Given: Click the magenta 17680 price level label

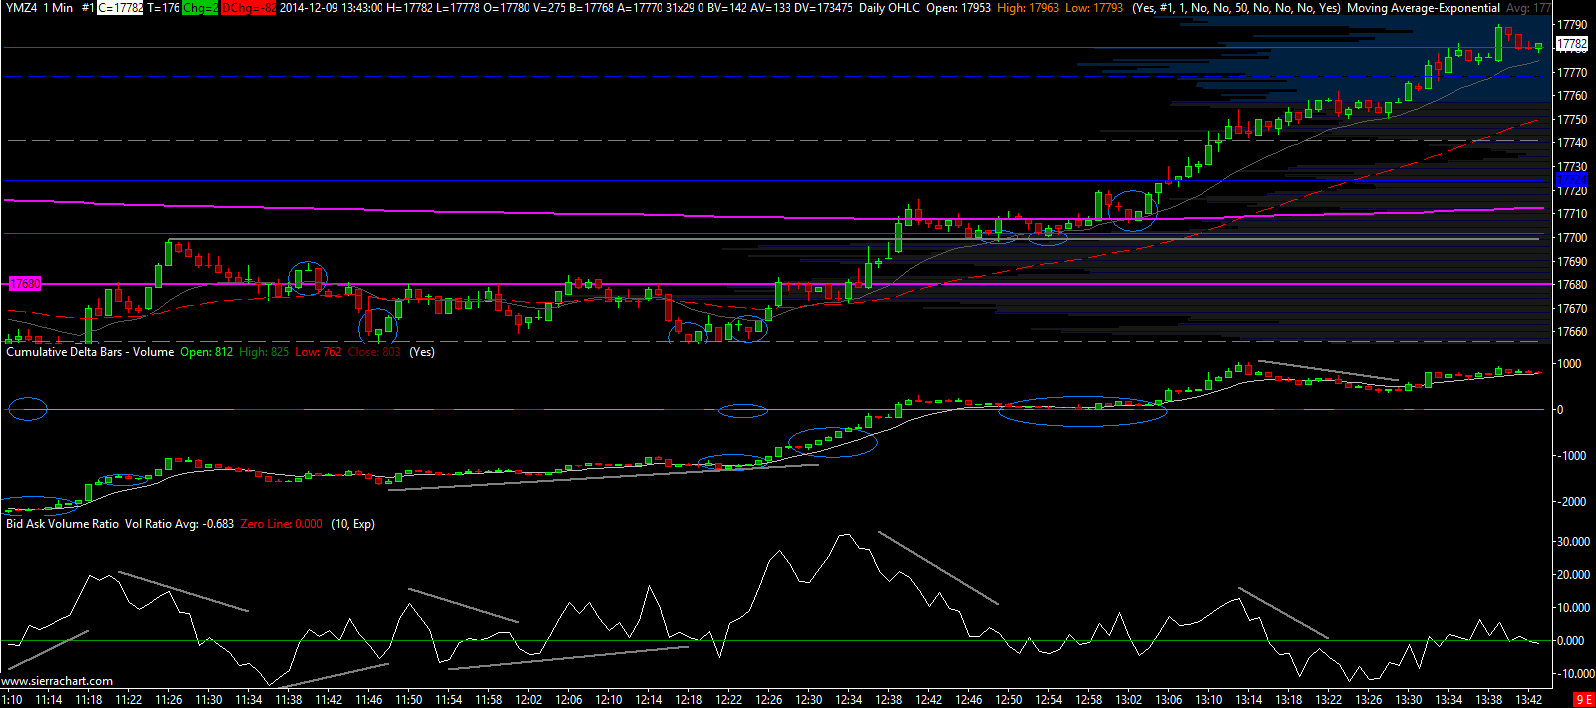Looking at the screenshot, I should point(25,284).
